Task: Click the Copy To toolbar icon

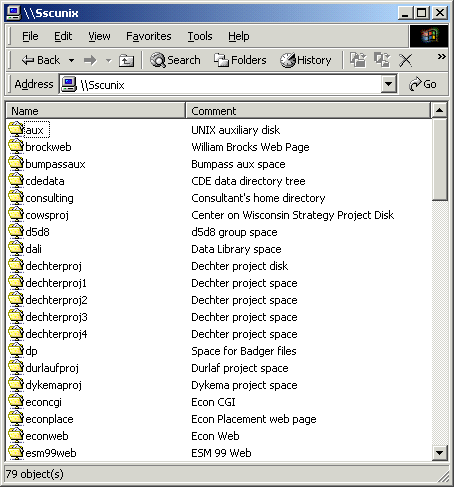Action: coord(382,60)
